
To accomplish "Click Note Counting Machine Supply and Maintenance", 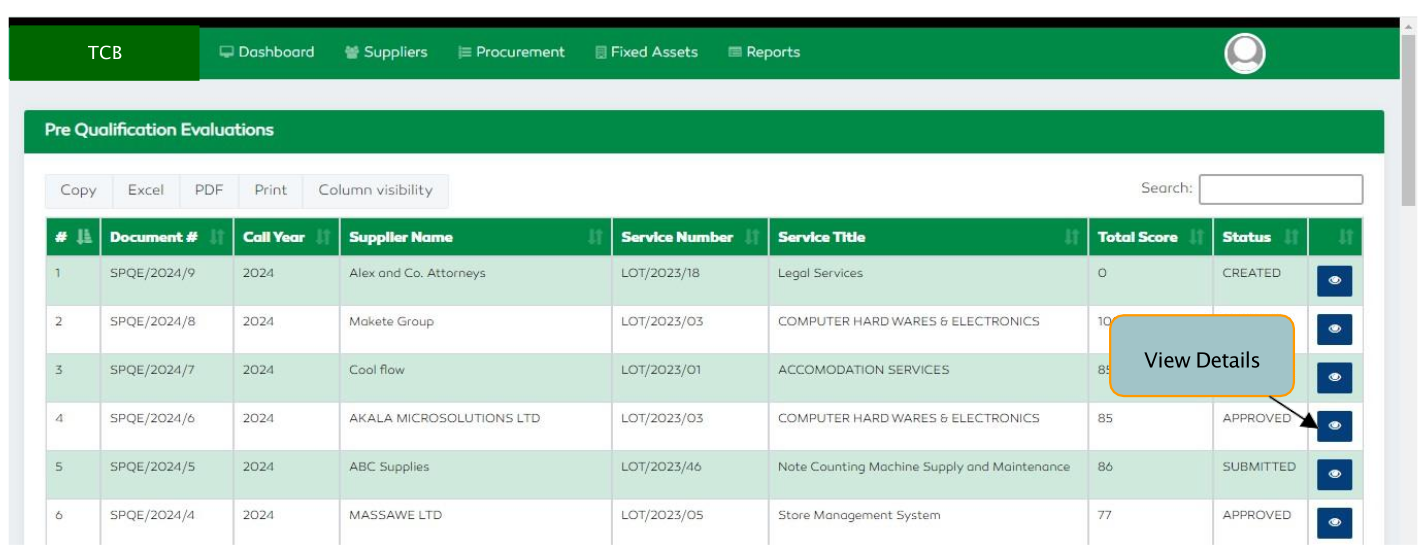I will point(924,466).
